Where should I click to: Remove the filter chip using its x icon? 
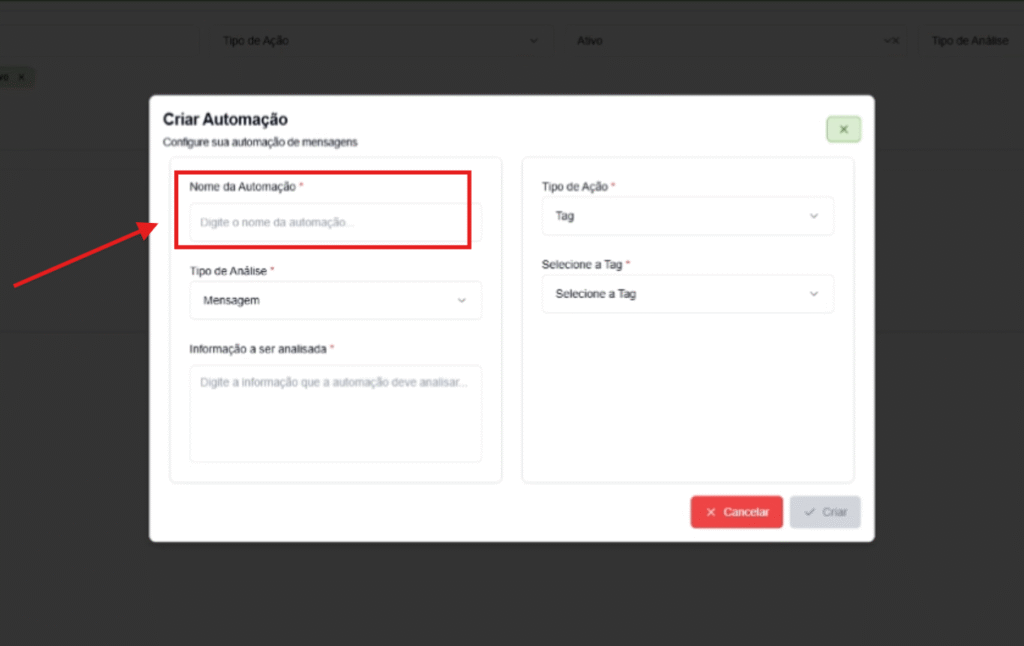(22, 77)
